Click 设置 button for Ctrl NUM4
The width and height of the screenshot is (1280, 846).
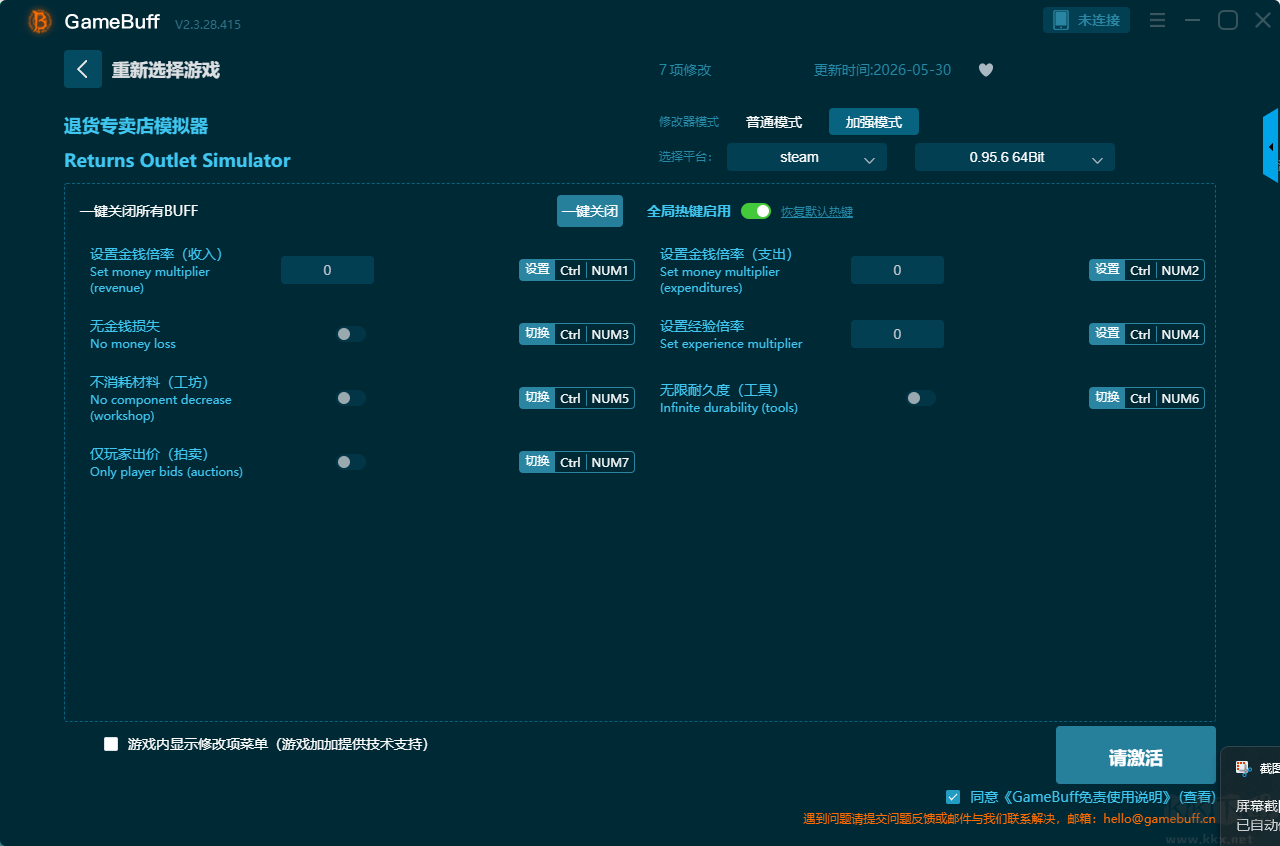point(1107,334)
